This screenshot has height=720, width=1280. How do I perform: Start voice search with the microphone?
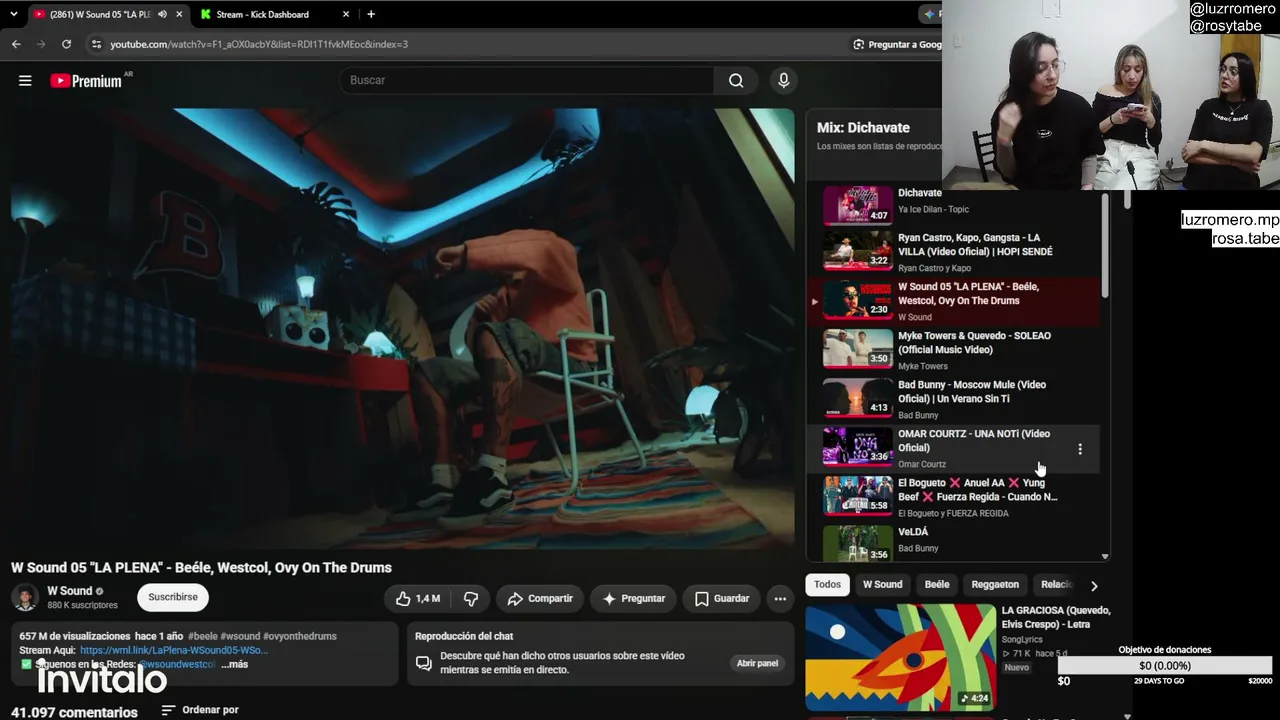tap(784, 80)
